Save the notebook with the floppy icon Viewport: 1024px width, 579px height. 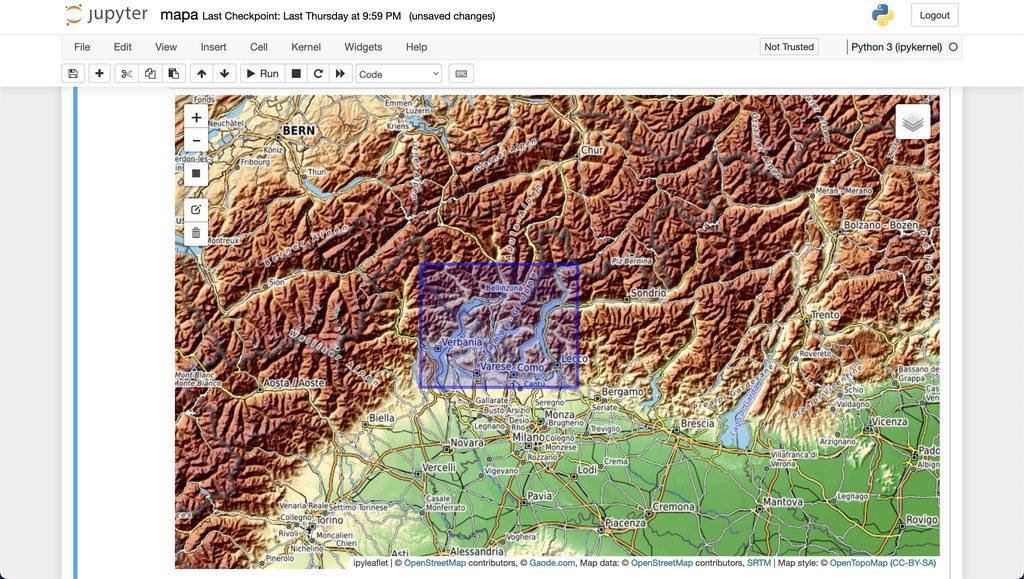(x=73, y=74)
